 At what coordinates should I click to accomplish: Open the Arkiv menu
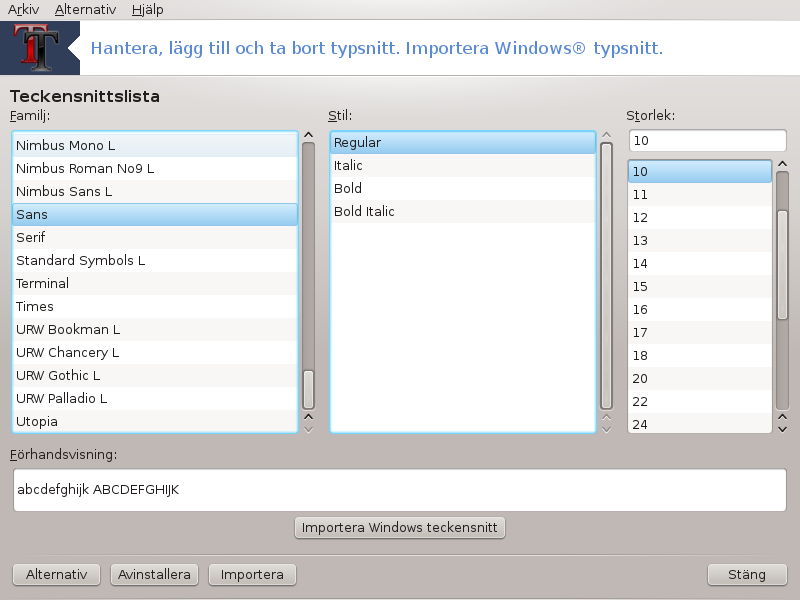click(23, 9)
